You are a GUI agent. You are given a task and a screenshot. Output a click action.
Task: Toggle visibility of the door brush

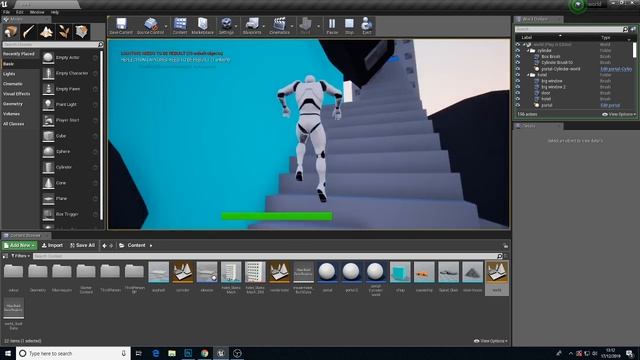point(518,93)
